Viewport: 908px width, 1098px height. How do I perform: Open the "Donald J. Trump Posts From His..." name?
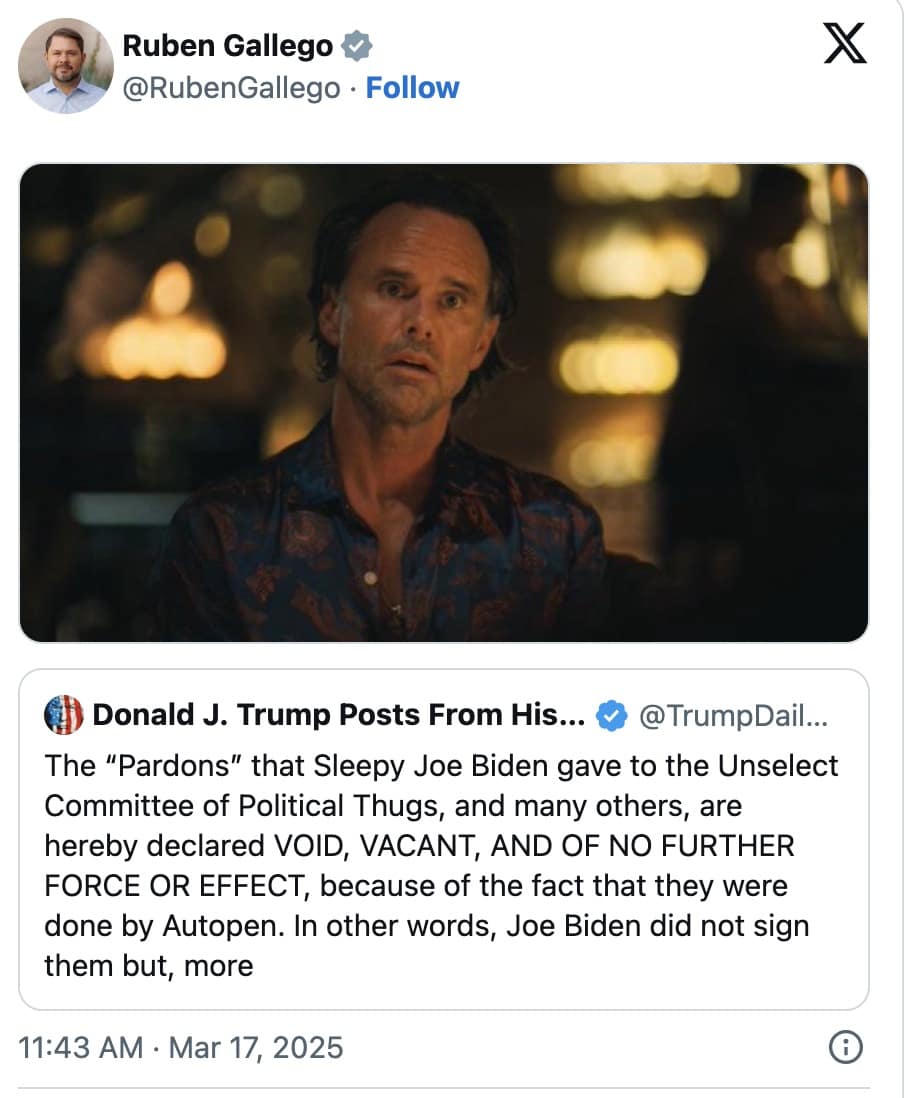pyautogui.click(x=338, y=715)
